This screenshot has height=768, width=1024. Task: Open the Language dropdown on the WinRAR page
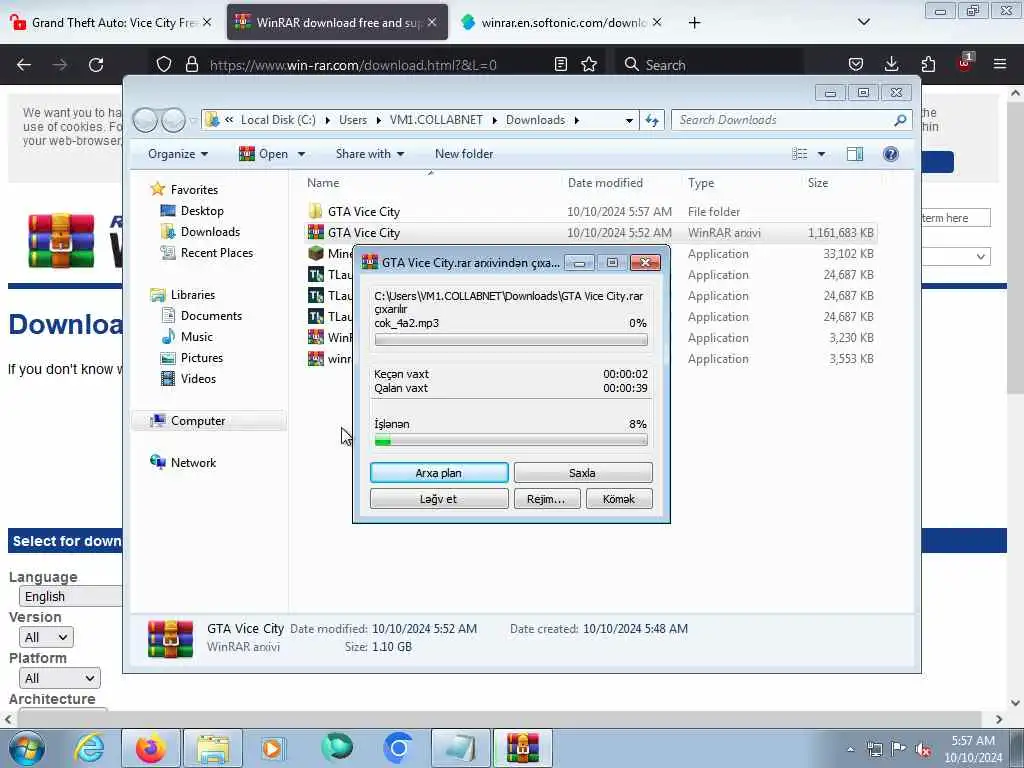(72, 596)
